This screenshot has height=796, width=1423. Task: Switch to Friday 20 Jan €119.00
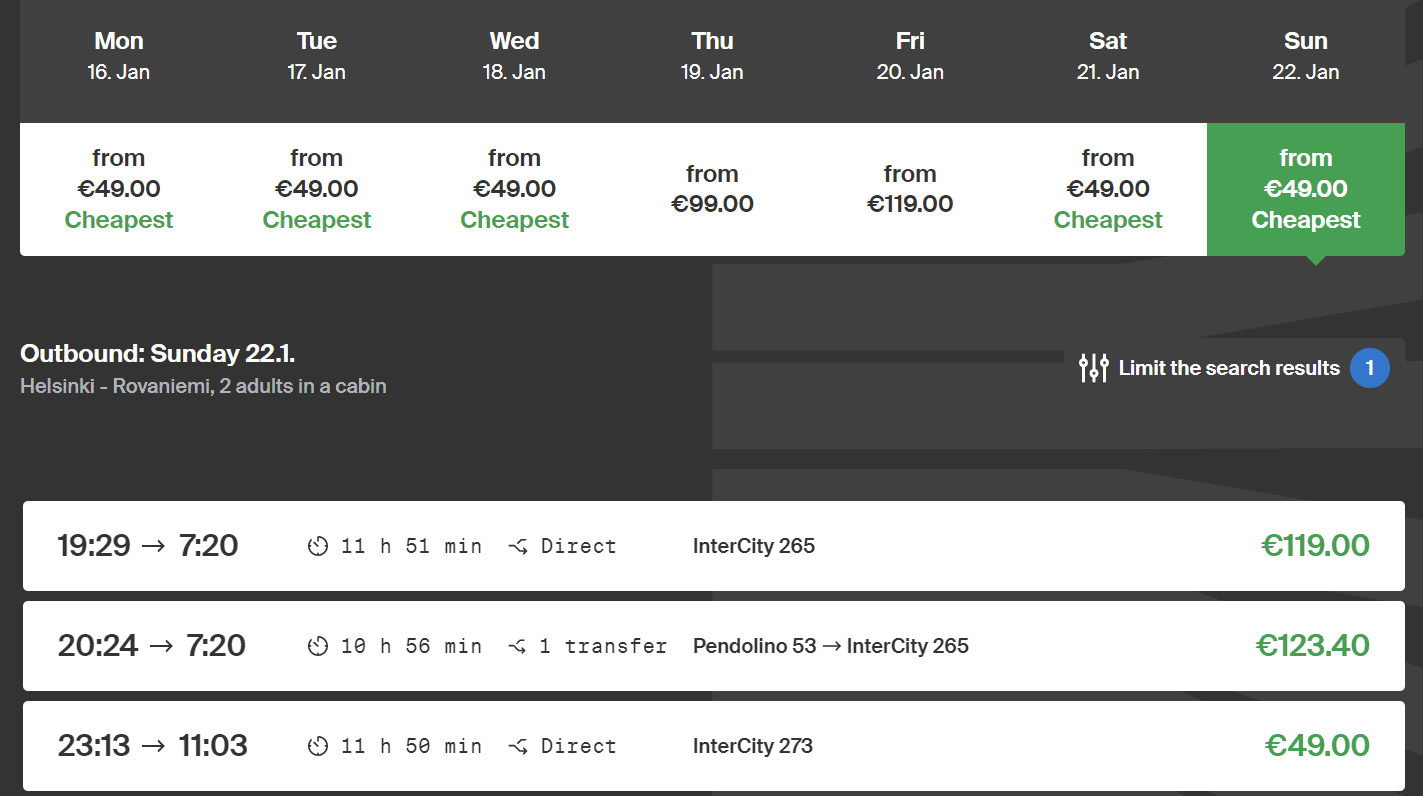click(x=910, y=189)
